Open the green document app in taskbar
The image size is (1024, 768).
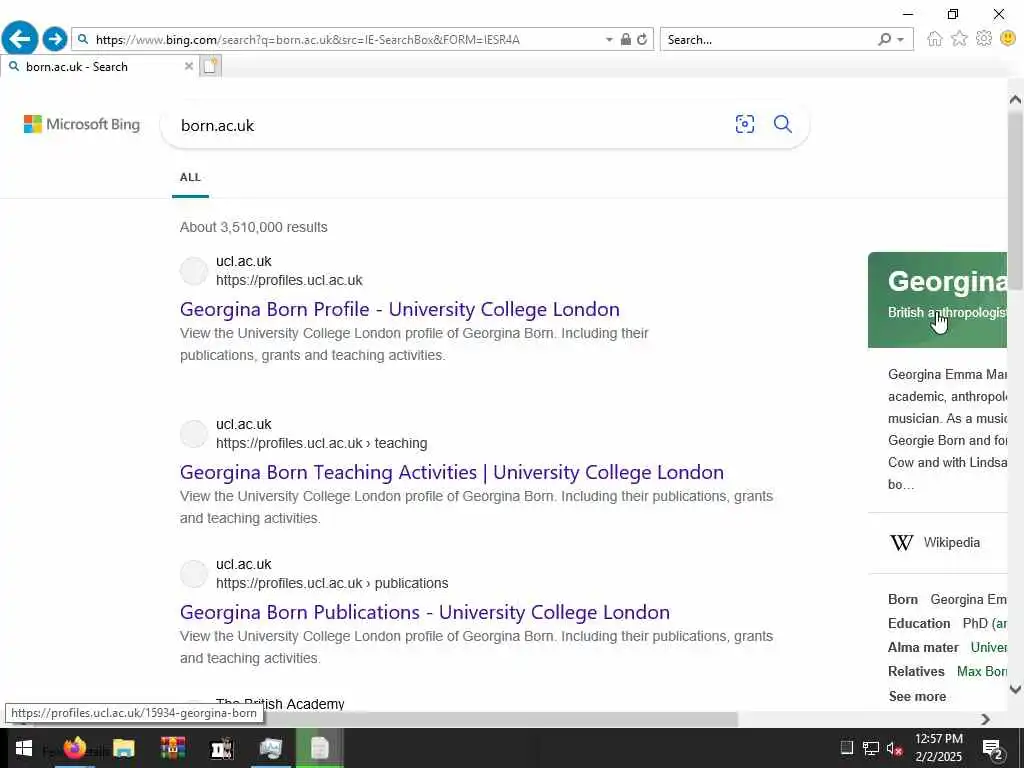pyautogui.click(x=319, y=748)
